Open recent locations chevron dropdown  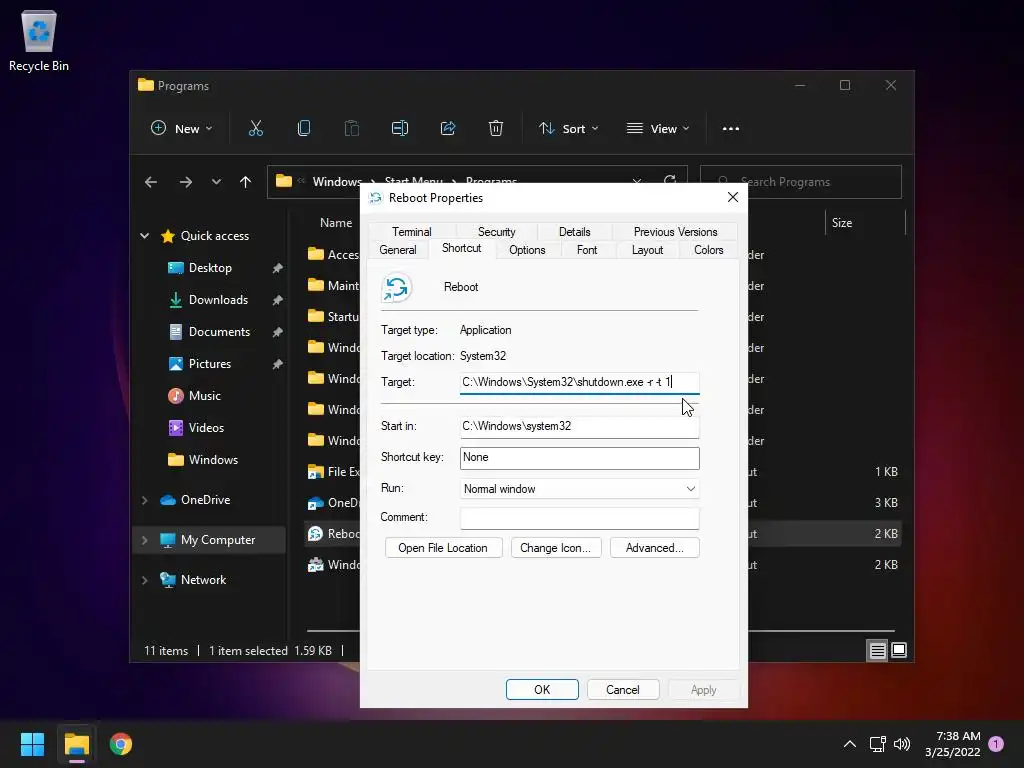coord(216,182)
